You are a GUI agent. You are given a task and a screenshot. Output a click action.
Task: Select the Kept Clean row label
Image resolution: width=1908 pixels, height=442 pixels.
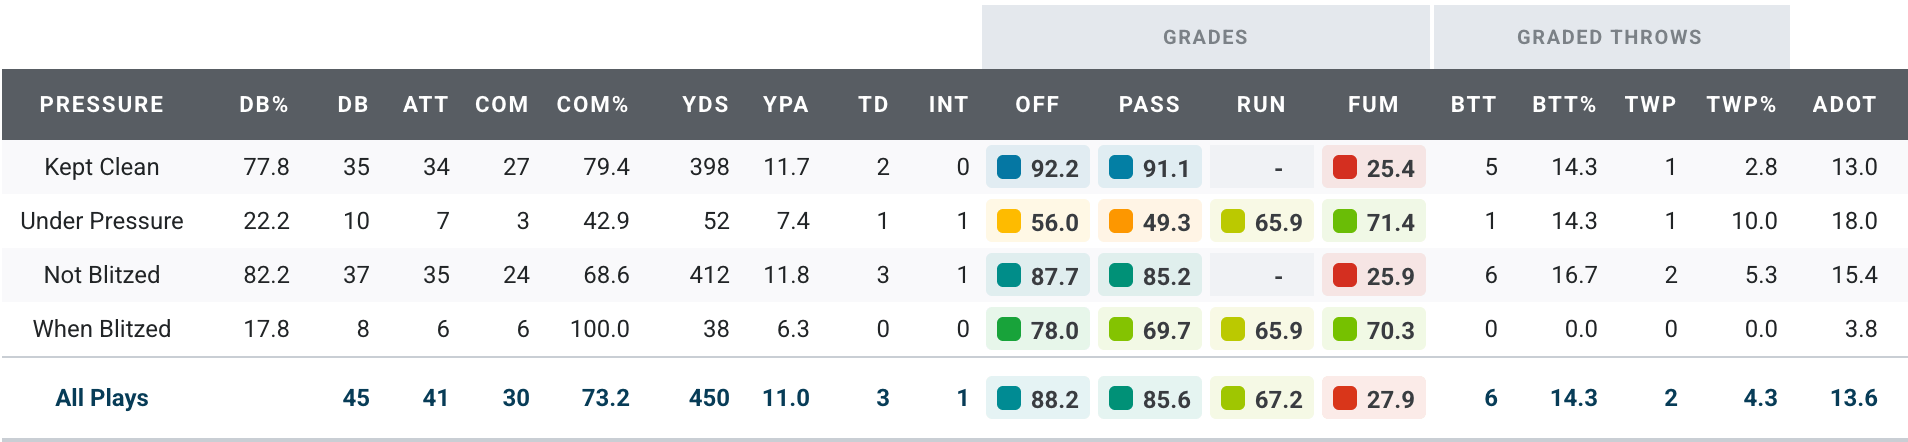pyautogui.click(x=102, y=167)
